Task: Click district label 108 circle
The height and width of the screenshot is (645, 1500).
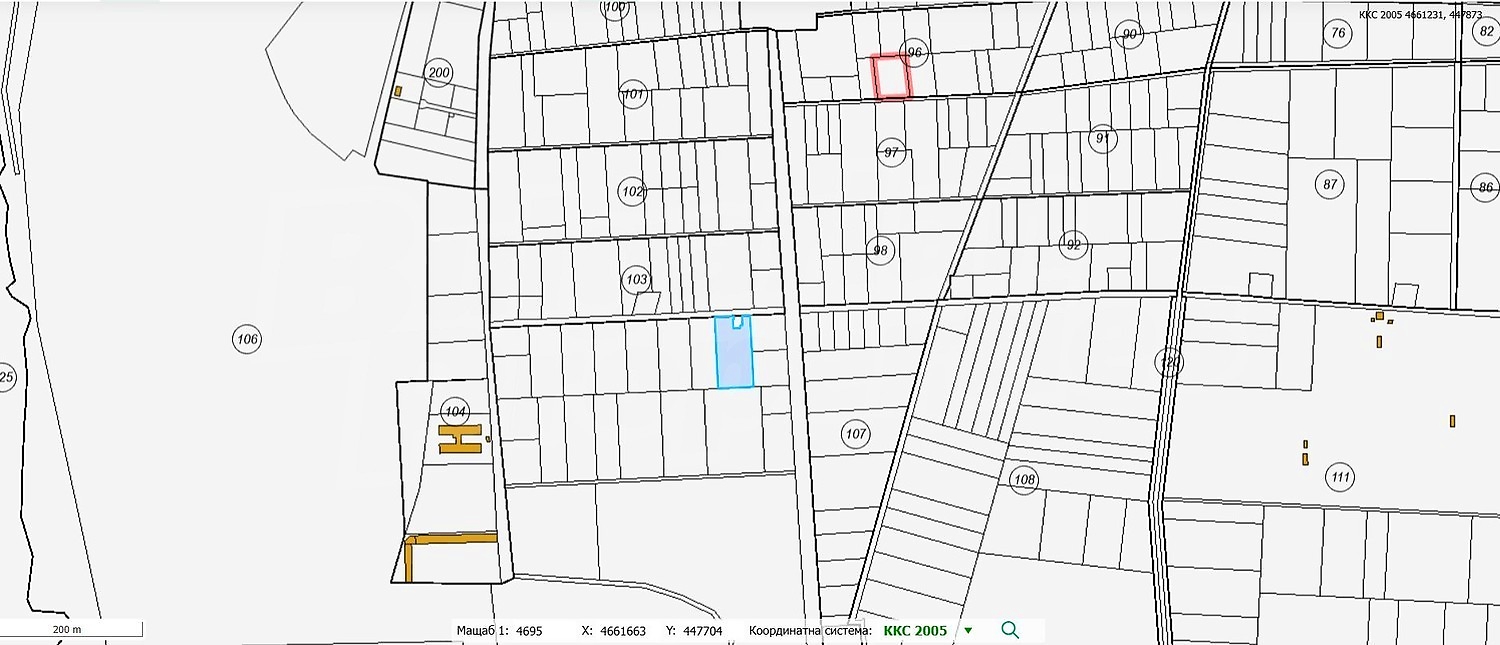Action: [x=1024, y=480]
